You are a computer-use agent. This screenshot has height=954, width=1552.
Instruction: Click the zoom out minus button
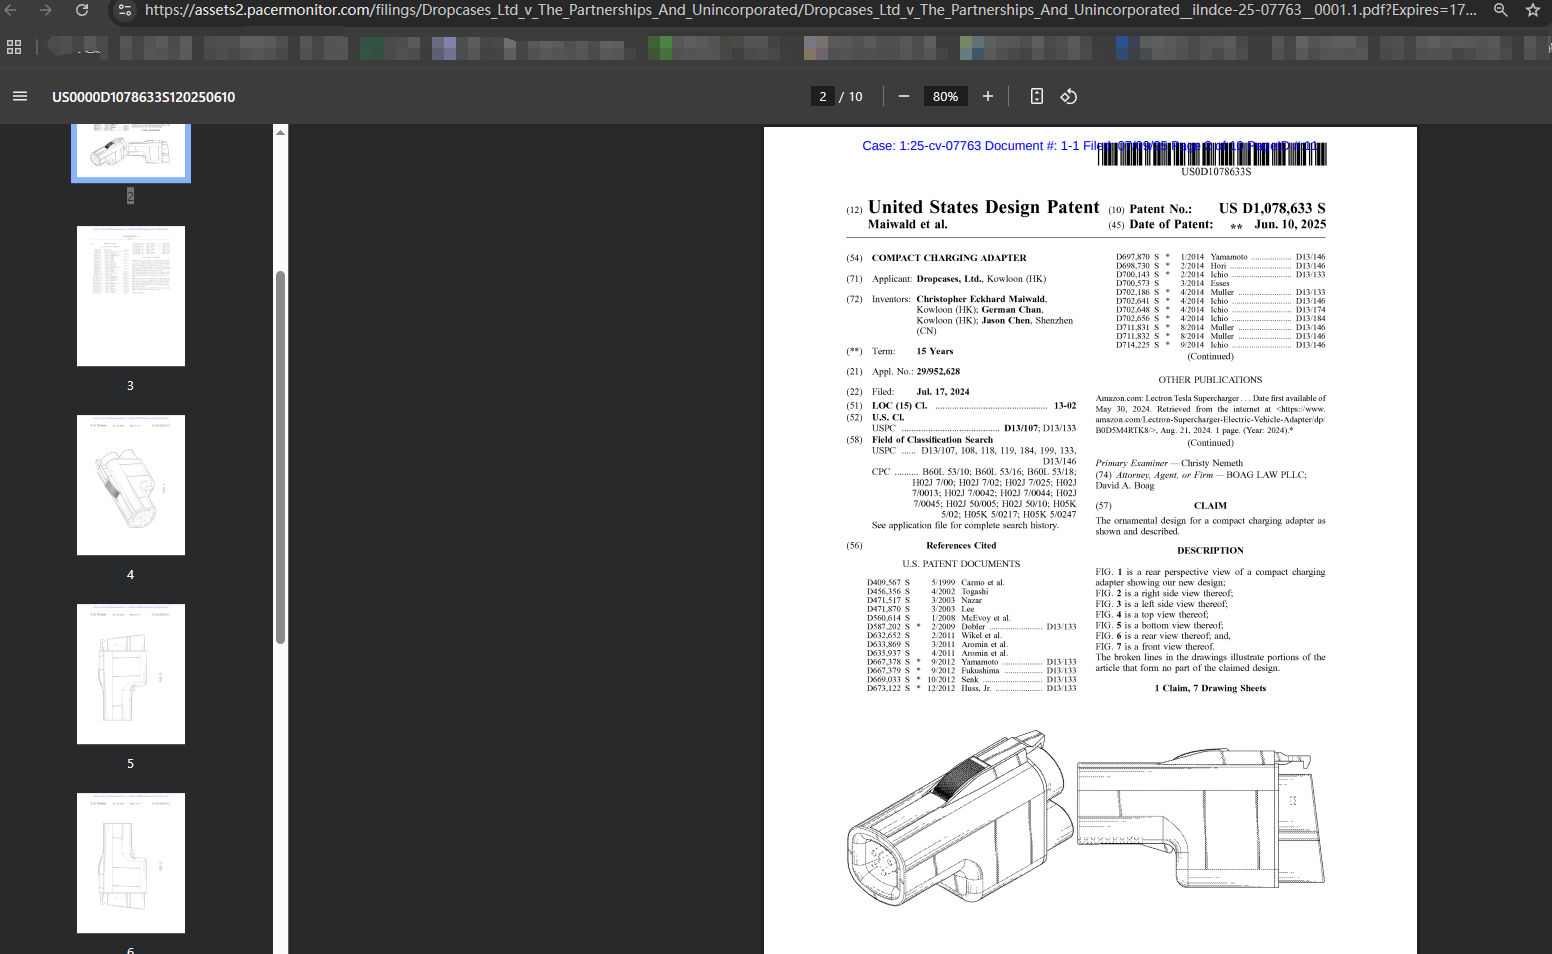[x=904, y=97]
